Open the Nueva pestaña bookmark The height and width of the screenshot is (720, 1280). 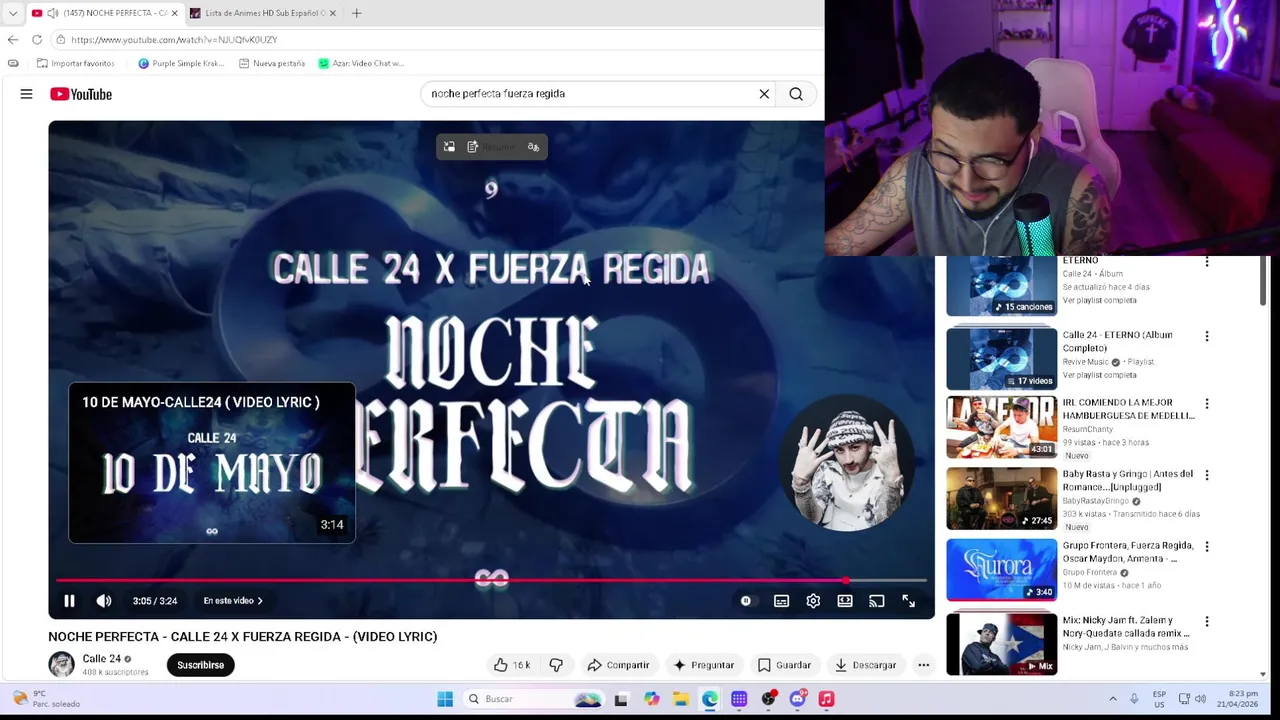tap(272, 63)
